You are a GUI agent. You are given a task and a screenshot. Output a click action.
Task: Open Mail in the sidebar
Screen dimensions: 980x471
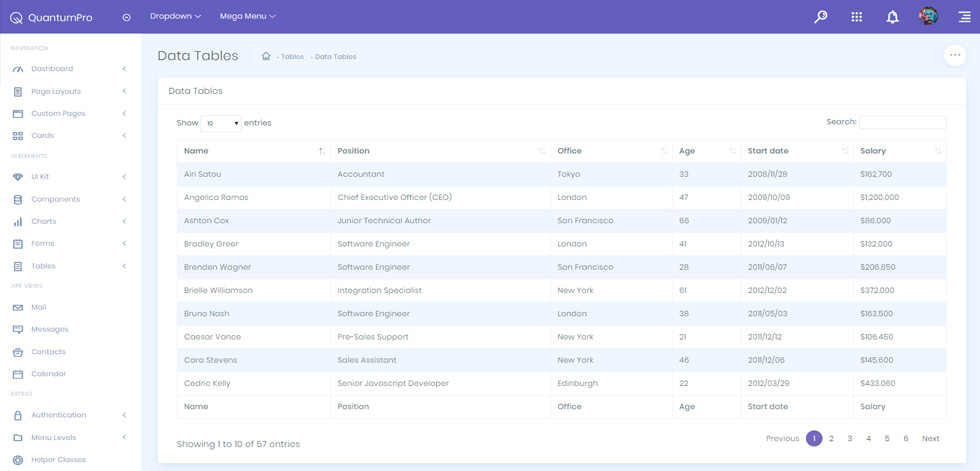(x=39, y=307)
